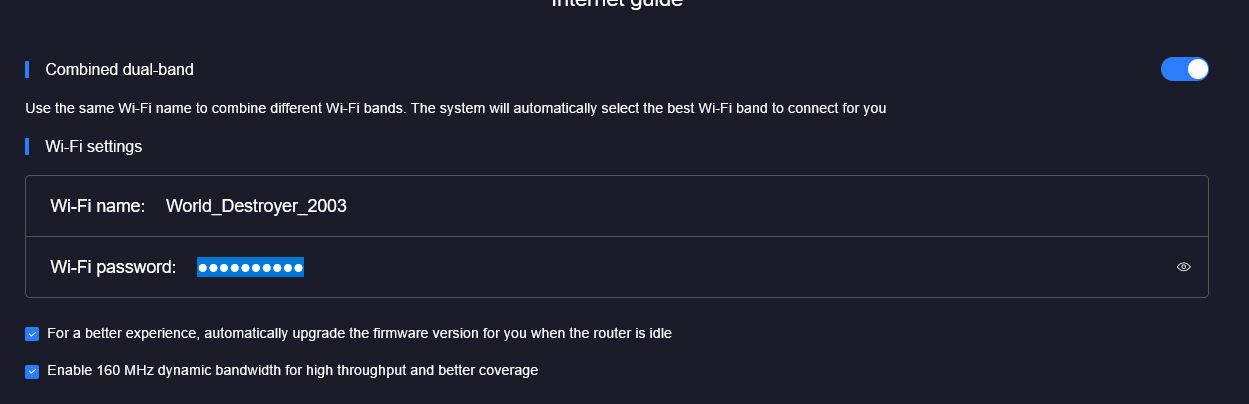The width and height of the screenshot is (1249, 404).
Task: Toggle the Combined dual-band switch
Action: pyautogui.click(x=1184, y=69)
